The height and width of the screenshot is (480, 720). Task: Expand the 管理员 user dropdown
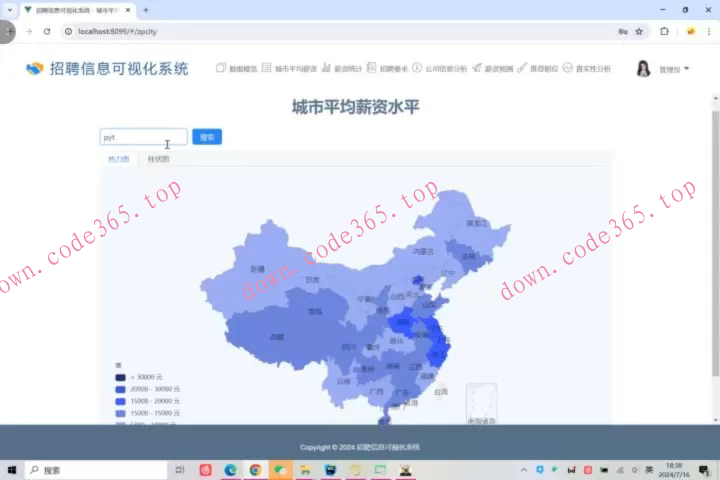click(675, 69)
